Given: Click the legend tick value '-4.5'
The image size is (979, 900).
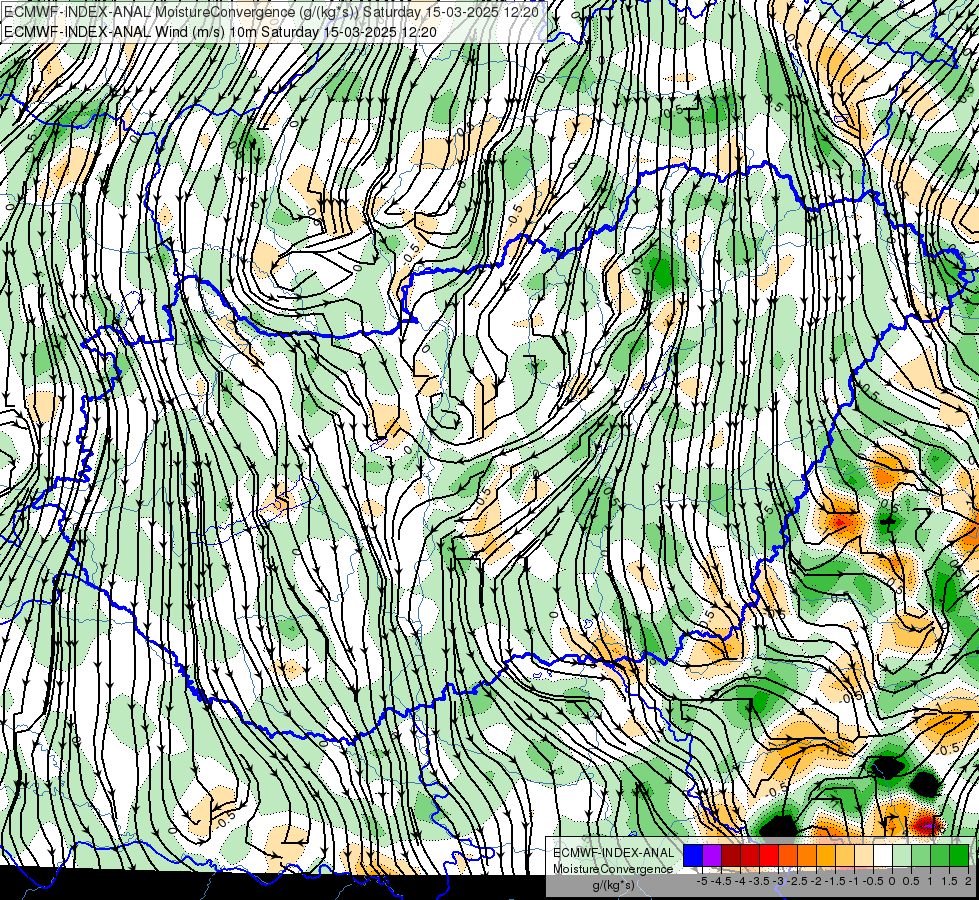Looking at the screenshot, I should (x=721, y=881).
